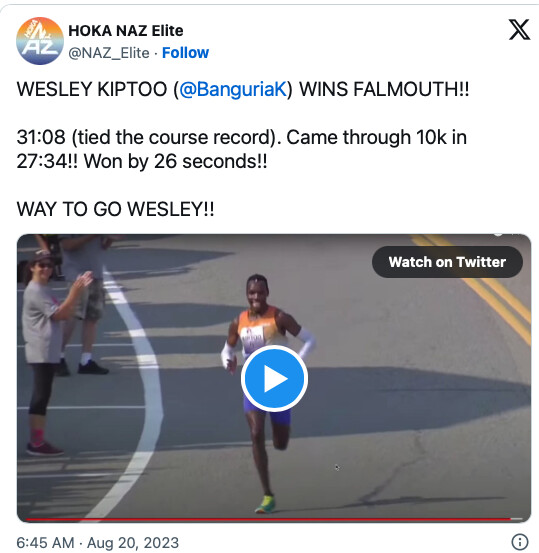Click the red video progress bar

point(268,519)
